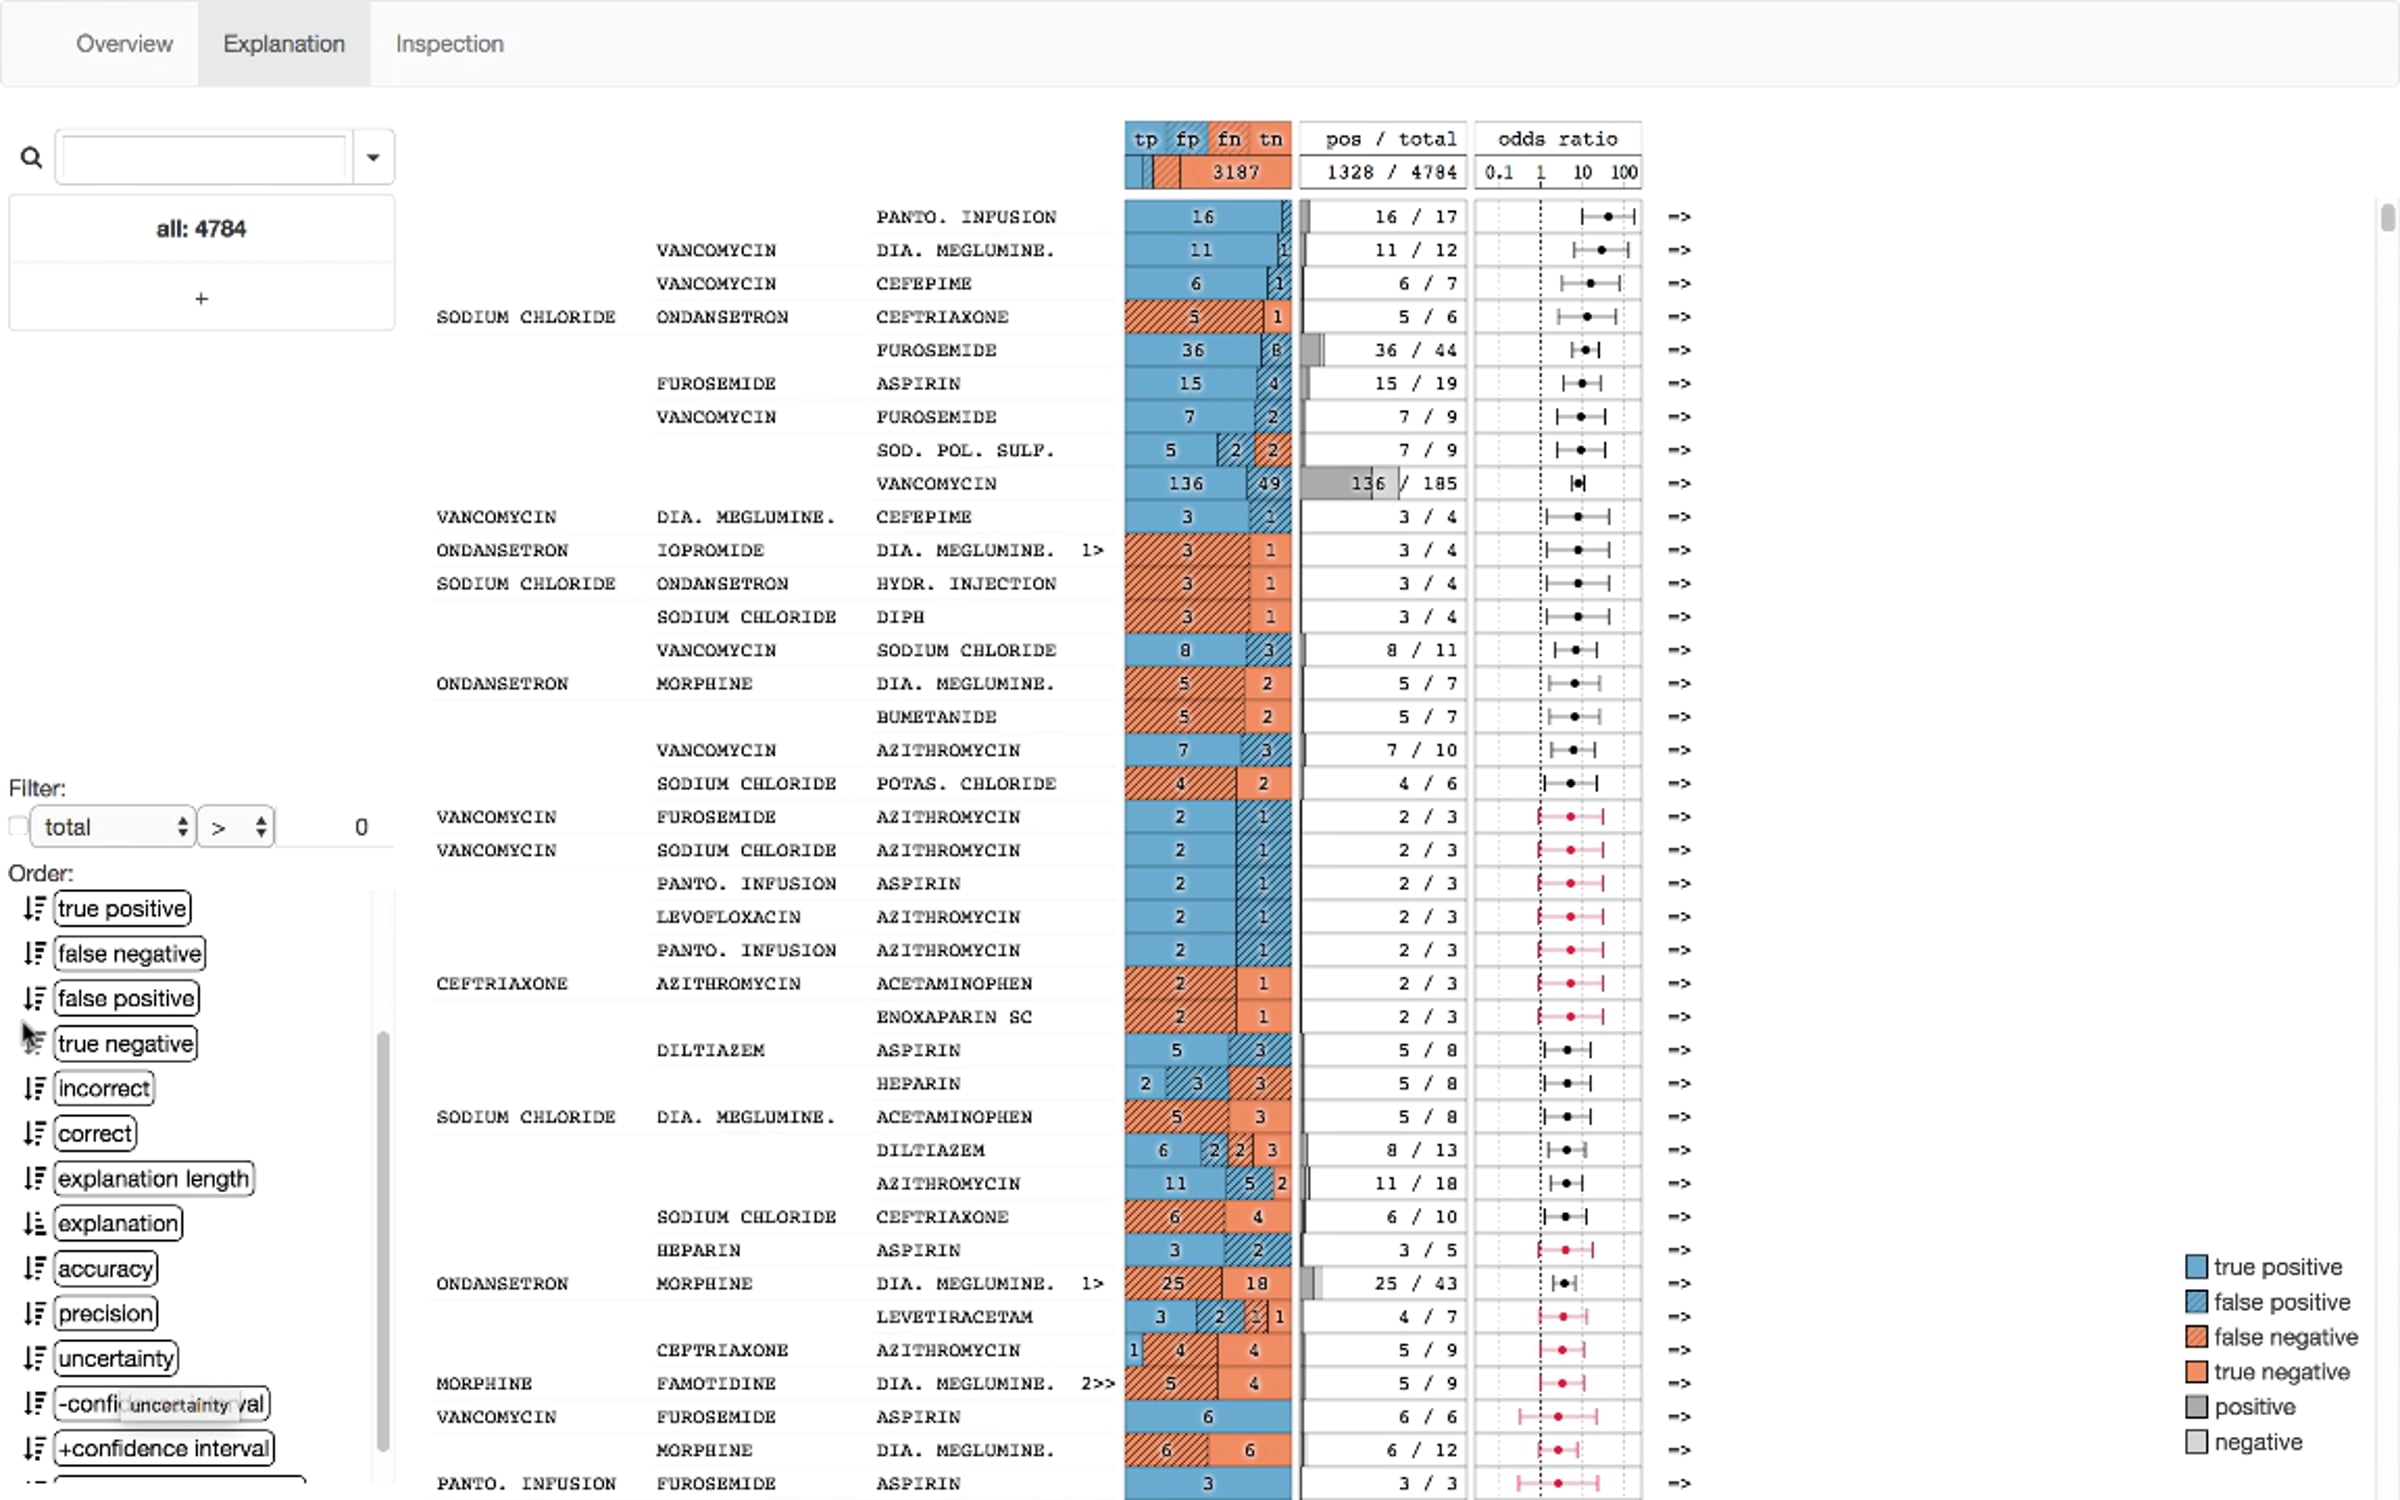The height and width of the screenshot is (1500, 2400).
Task: Click the false negative legend swatch
Action: click(x=2196, y=1337)
